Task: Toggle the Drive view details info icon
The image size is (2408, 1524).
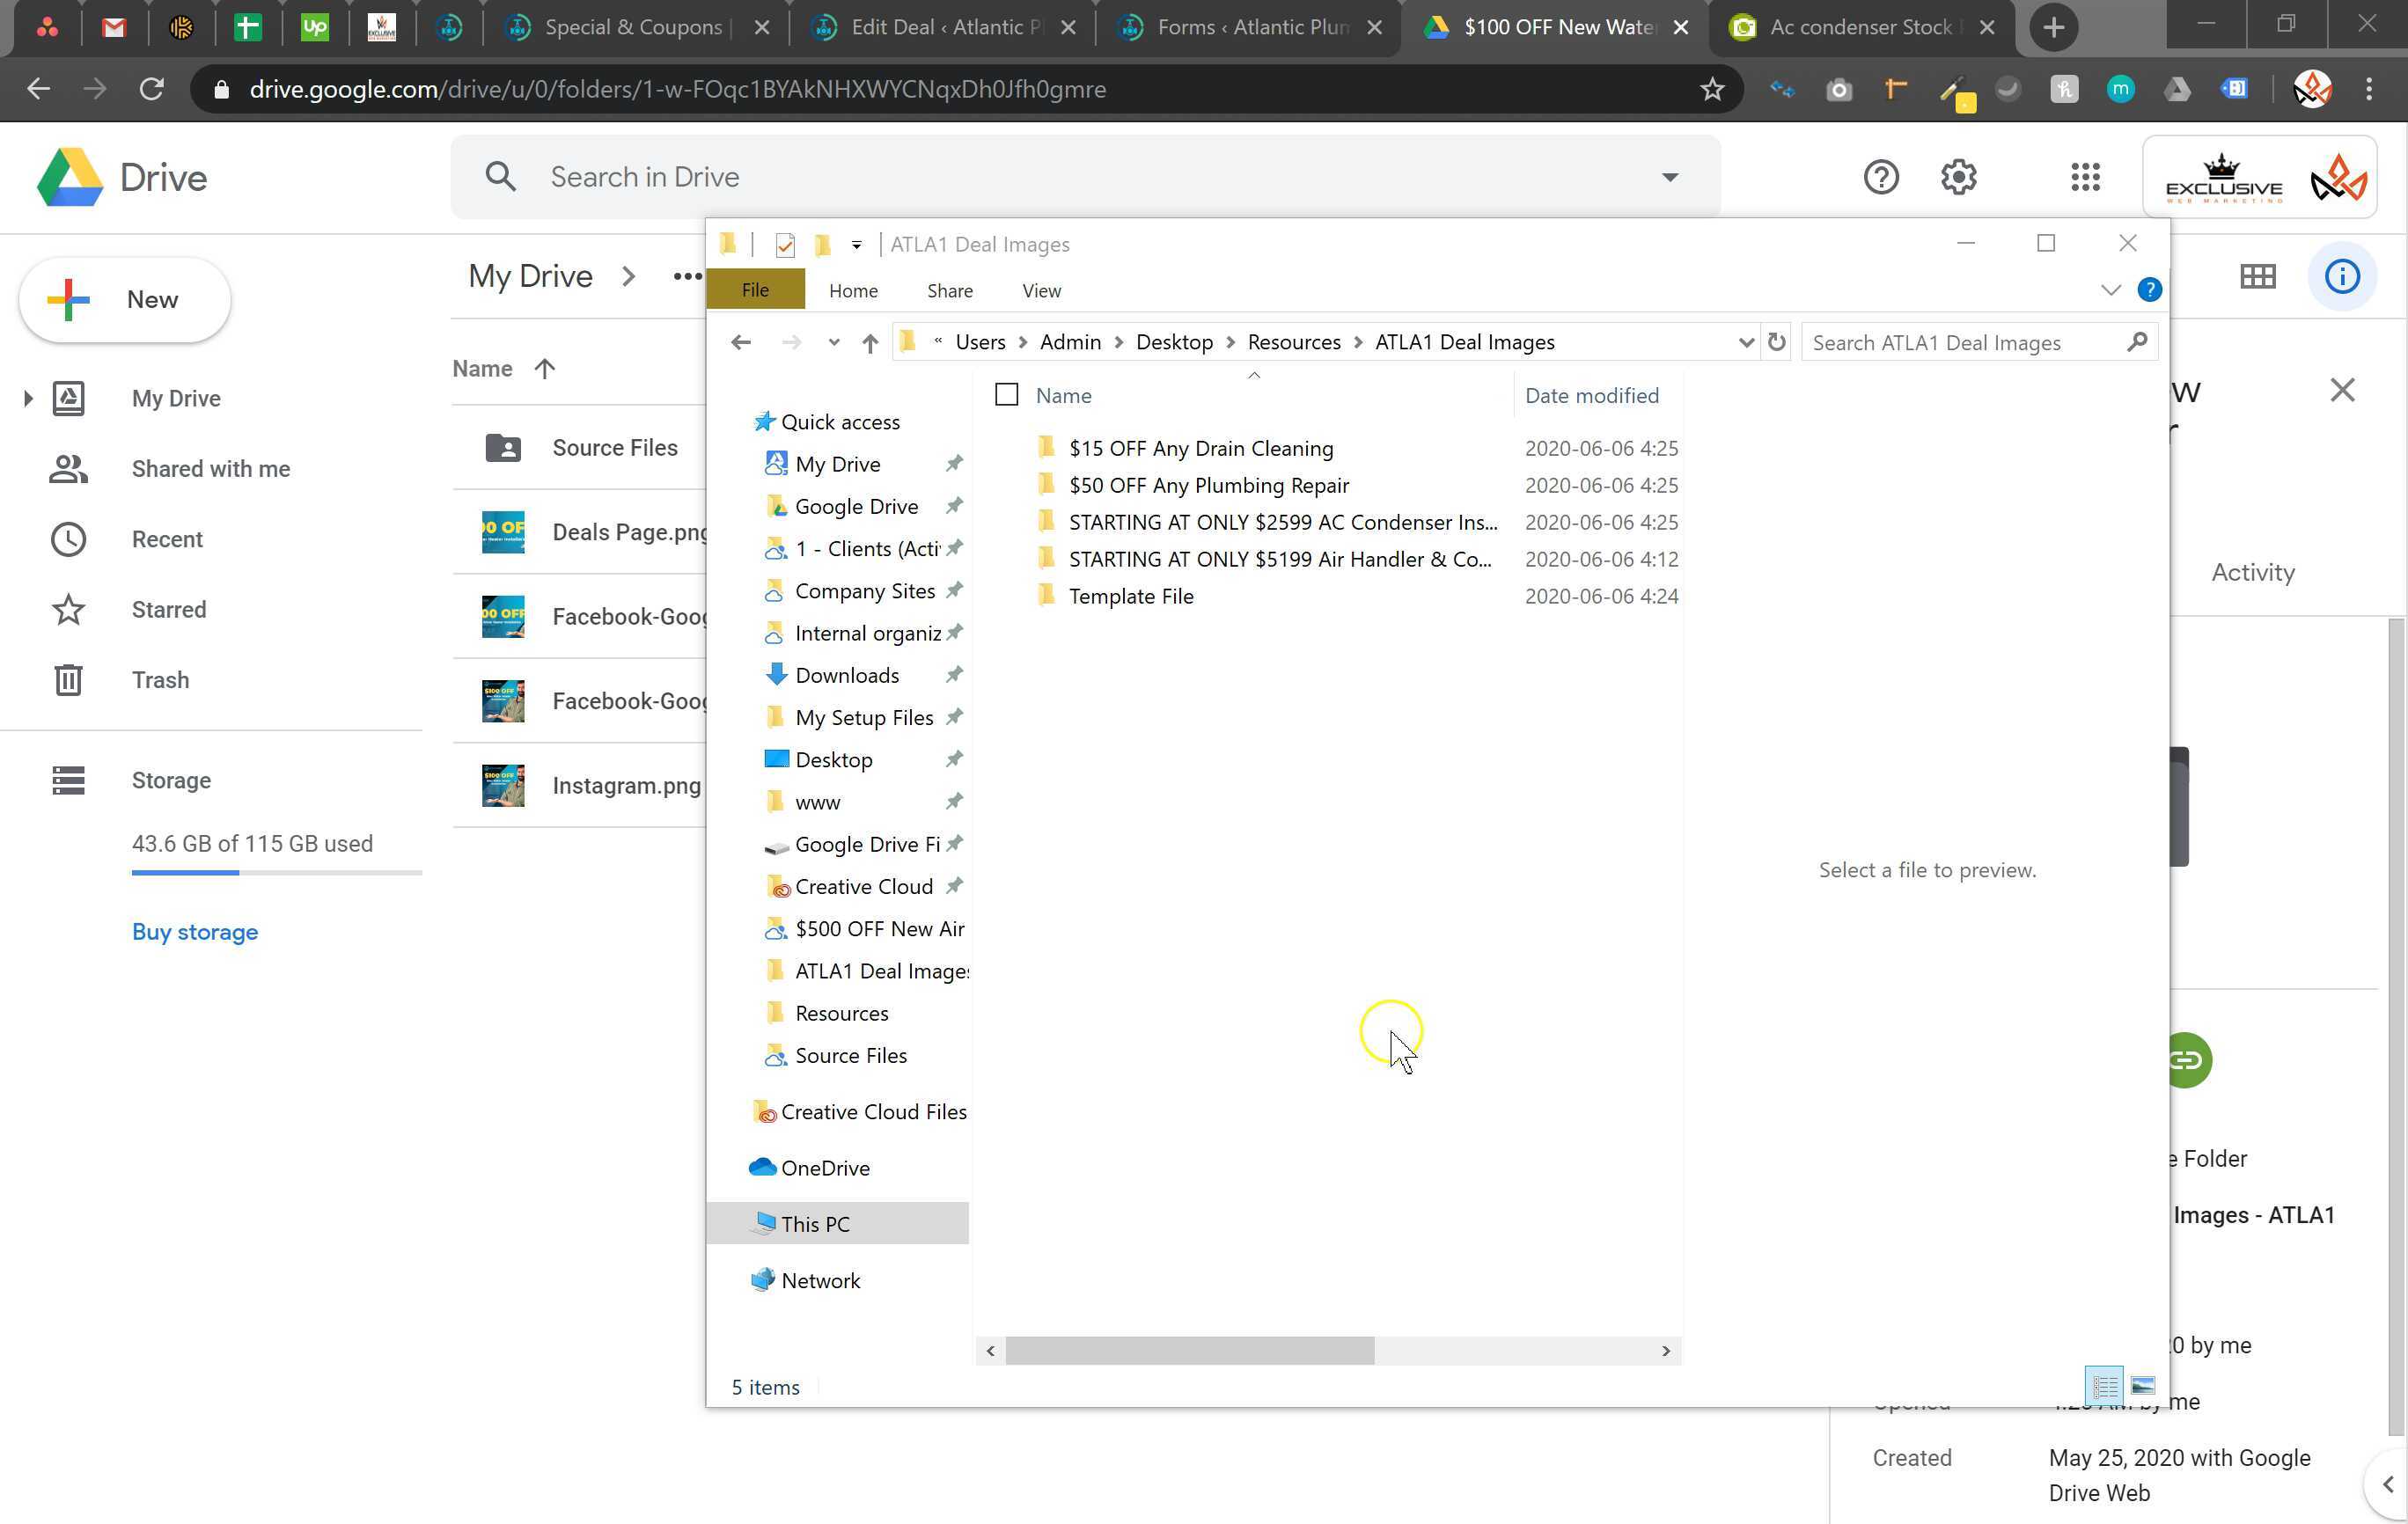Action: click(x=2341, y=276)
